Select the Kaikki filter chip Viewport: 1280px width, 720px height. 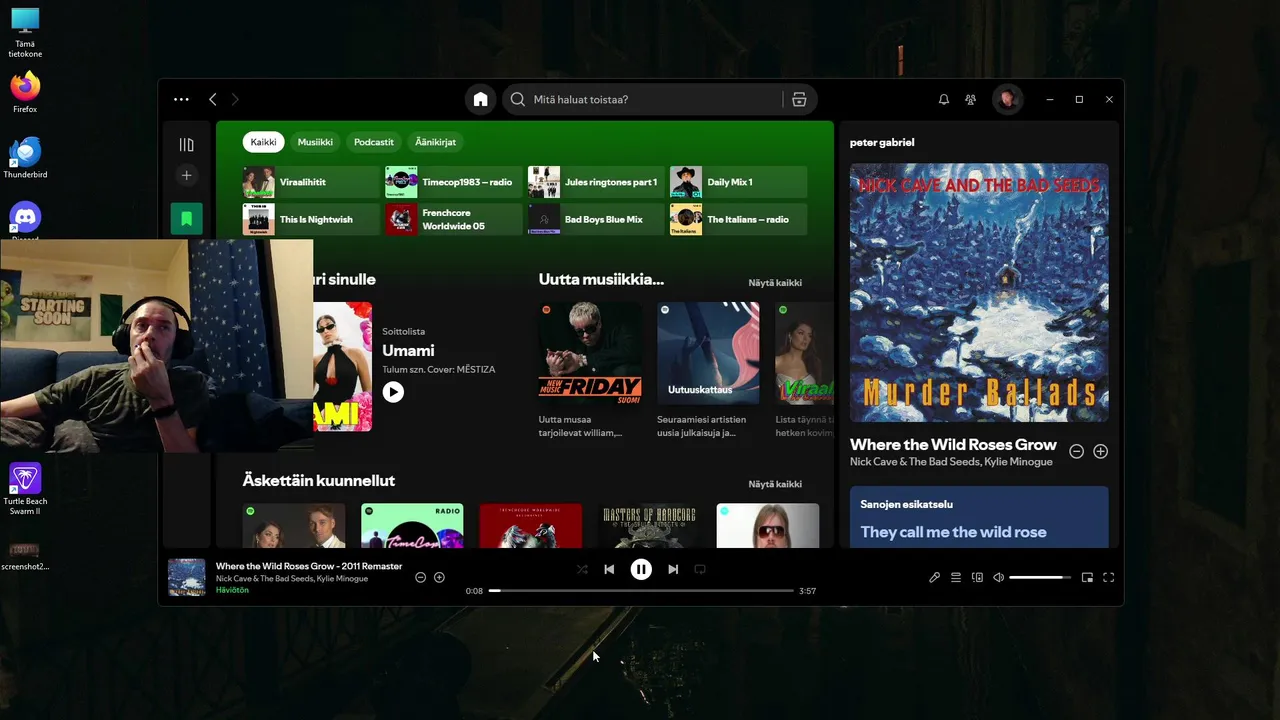click(x=263, y=142)
